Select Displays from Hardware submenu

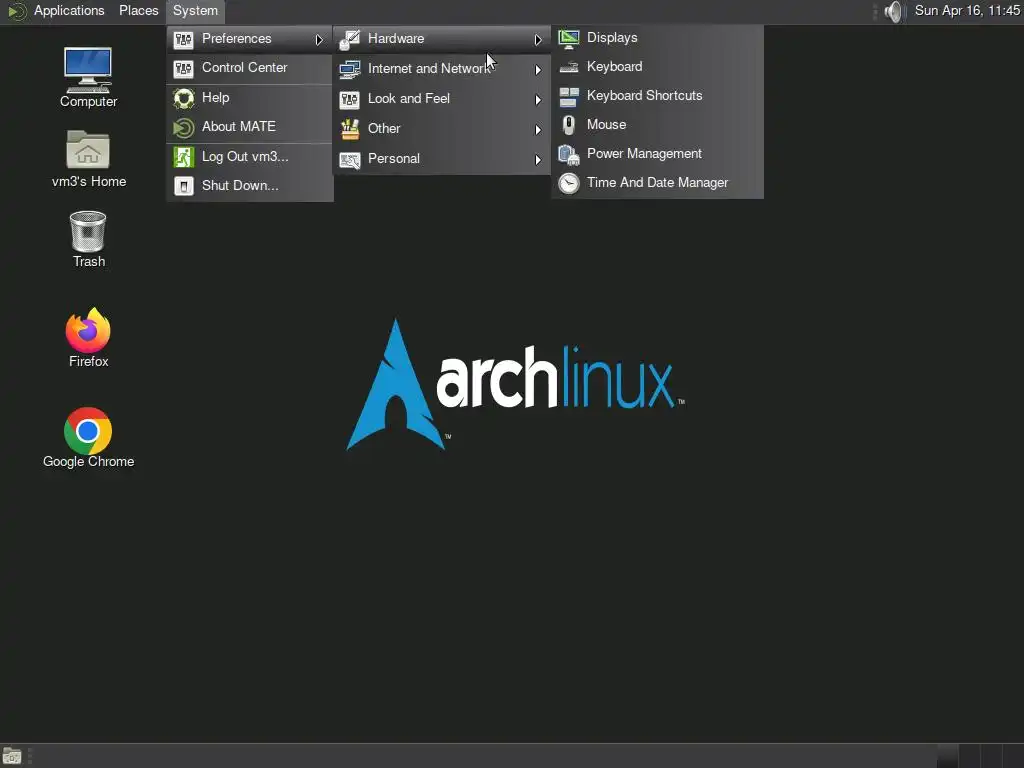coord(657,38)
